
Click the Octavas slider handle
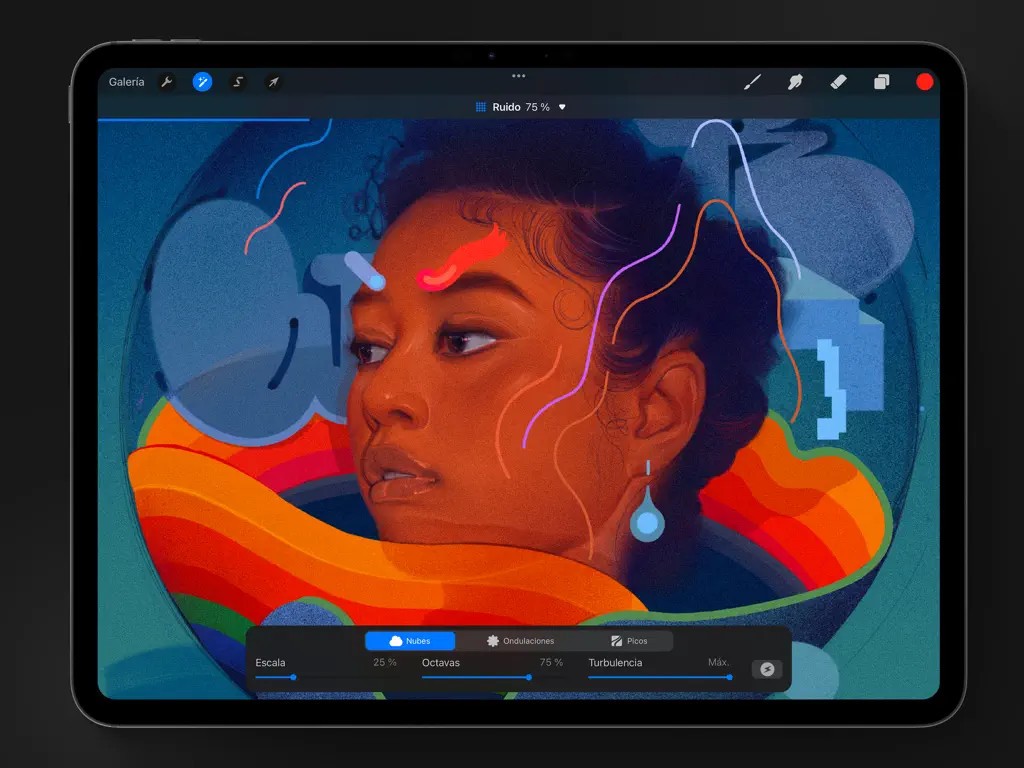(x=529, y=677)
